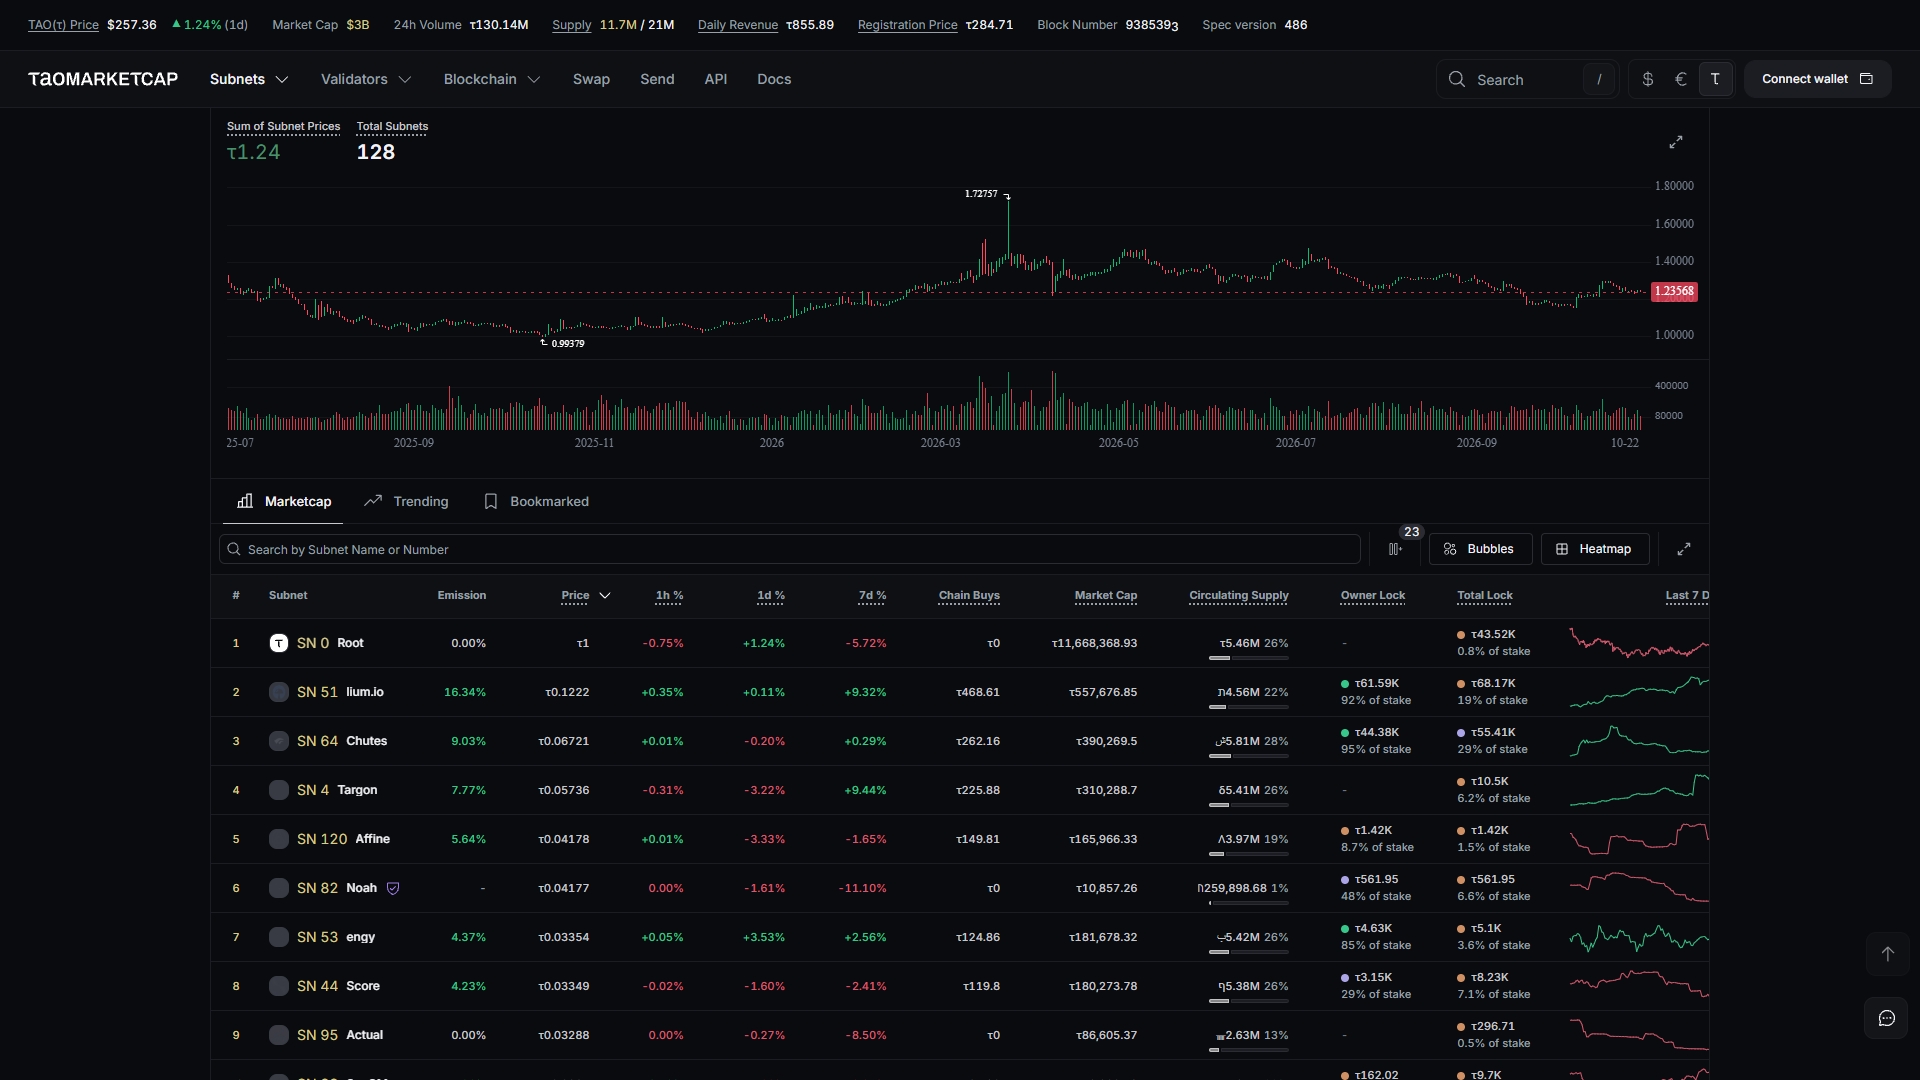Click the back-to-top arrow button
Screen dimensions: 1920x1080
point(1887,954)
